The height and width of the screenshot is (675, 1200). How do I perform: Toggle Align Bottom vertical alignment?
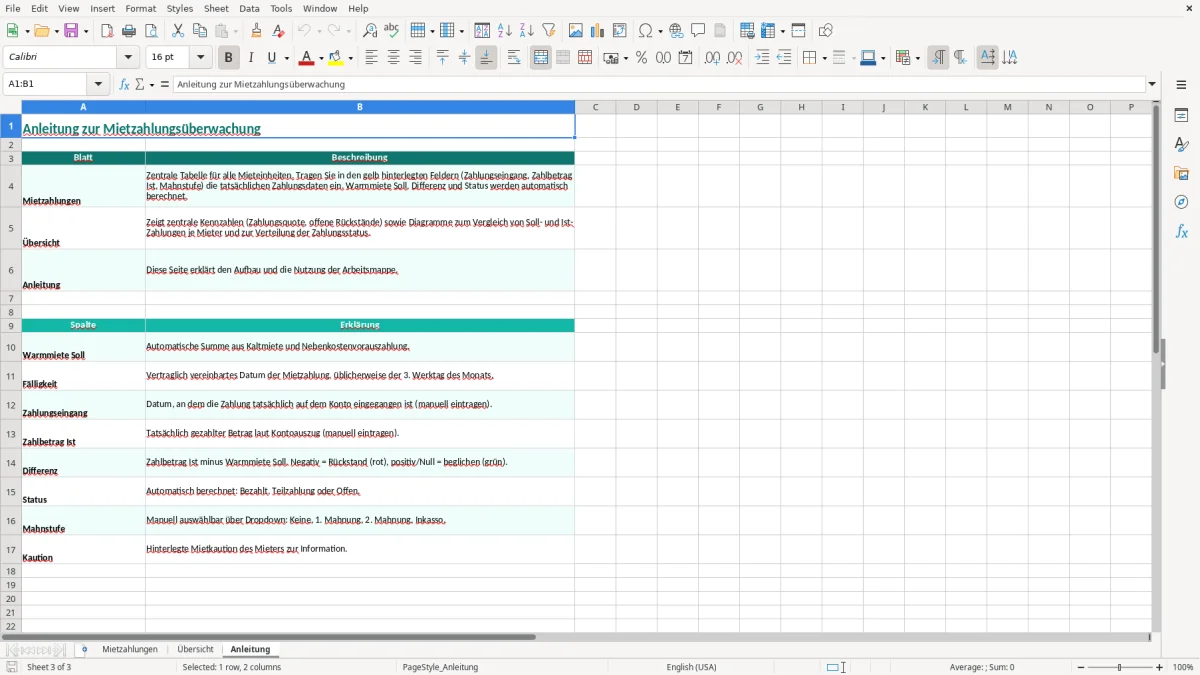point(486,58)
